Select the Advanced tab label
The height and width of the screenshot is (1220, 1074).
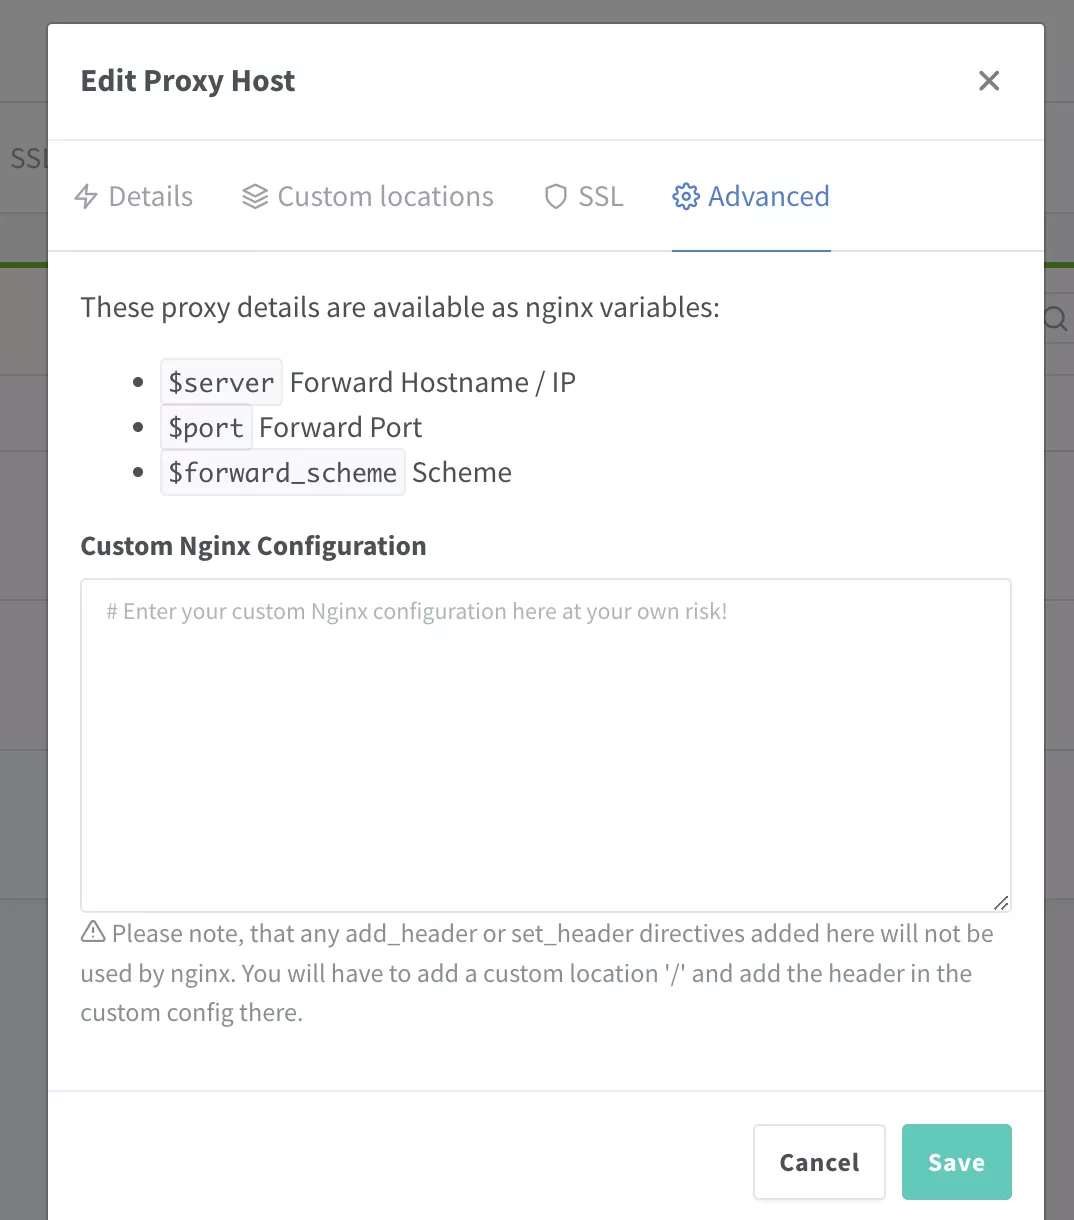[x=768, y=197]
